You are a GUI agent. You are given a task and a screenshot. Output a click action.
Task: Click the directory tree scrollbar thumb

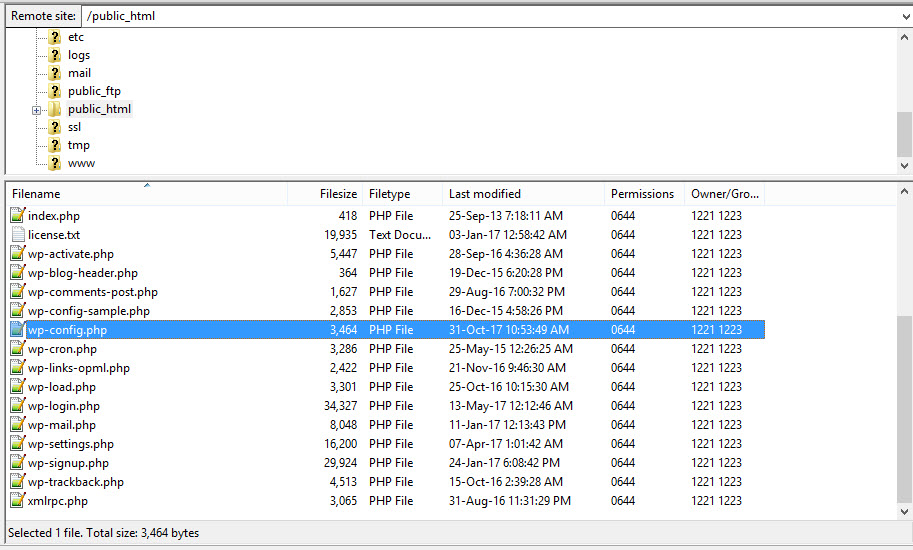[x=904, y=134]
